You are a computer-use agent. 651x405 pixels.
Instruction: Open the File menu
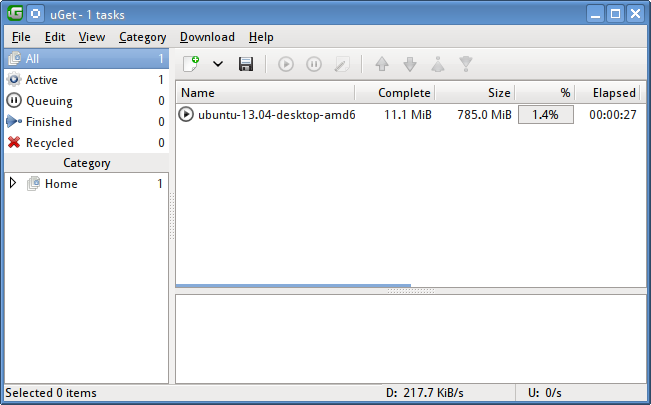click(x=21, y=37)
